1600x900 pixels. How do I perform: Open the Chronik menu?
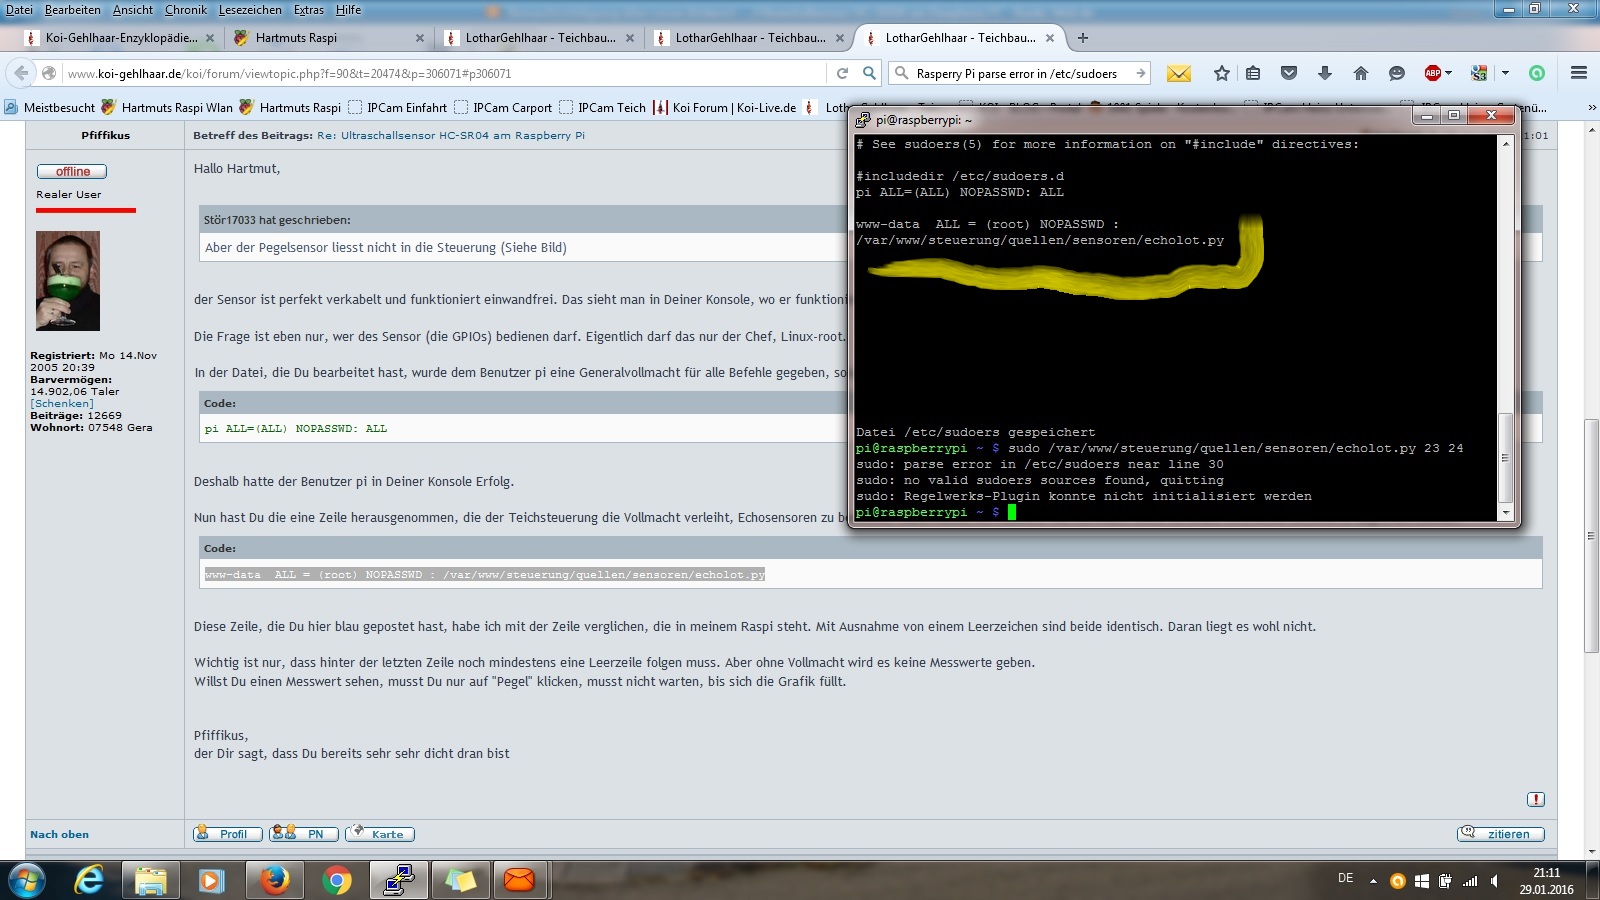pyautogui.click(x=186, y=10)
